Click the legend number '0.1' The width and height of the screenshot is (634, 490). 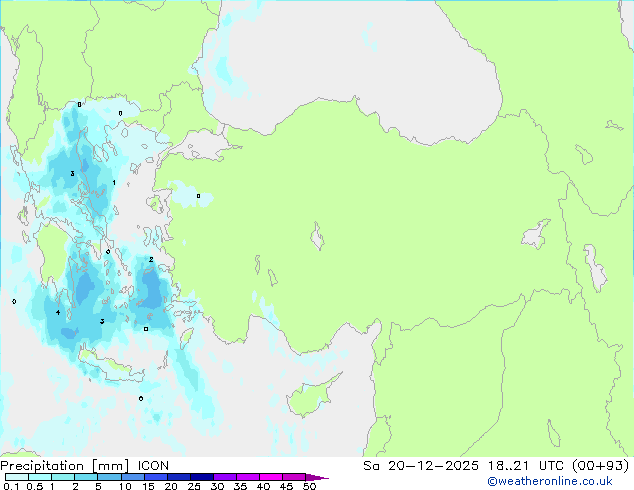click(11, 486)
